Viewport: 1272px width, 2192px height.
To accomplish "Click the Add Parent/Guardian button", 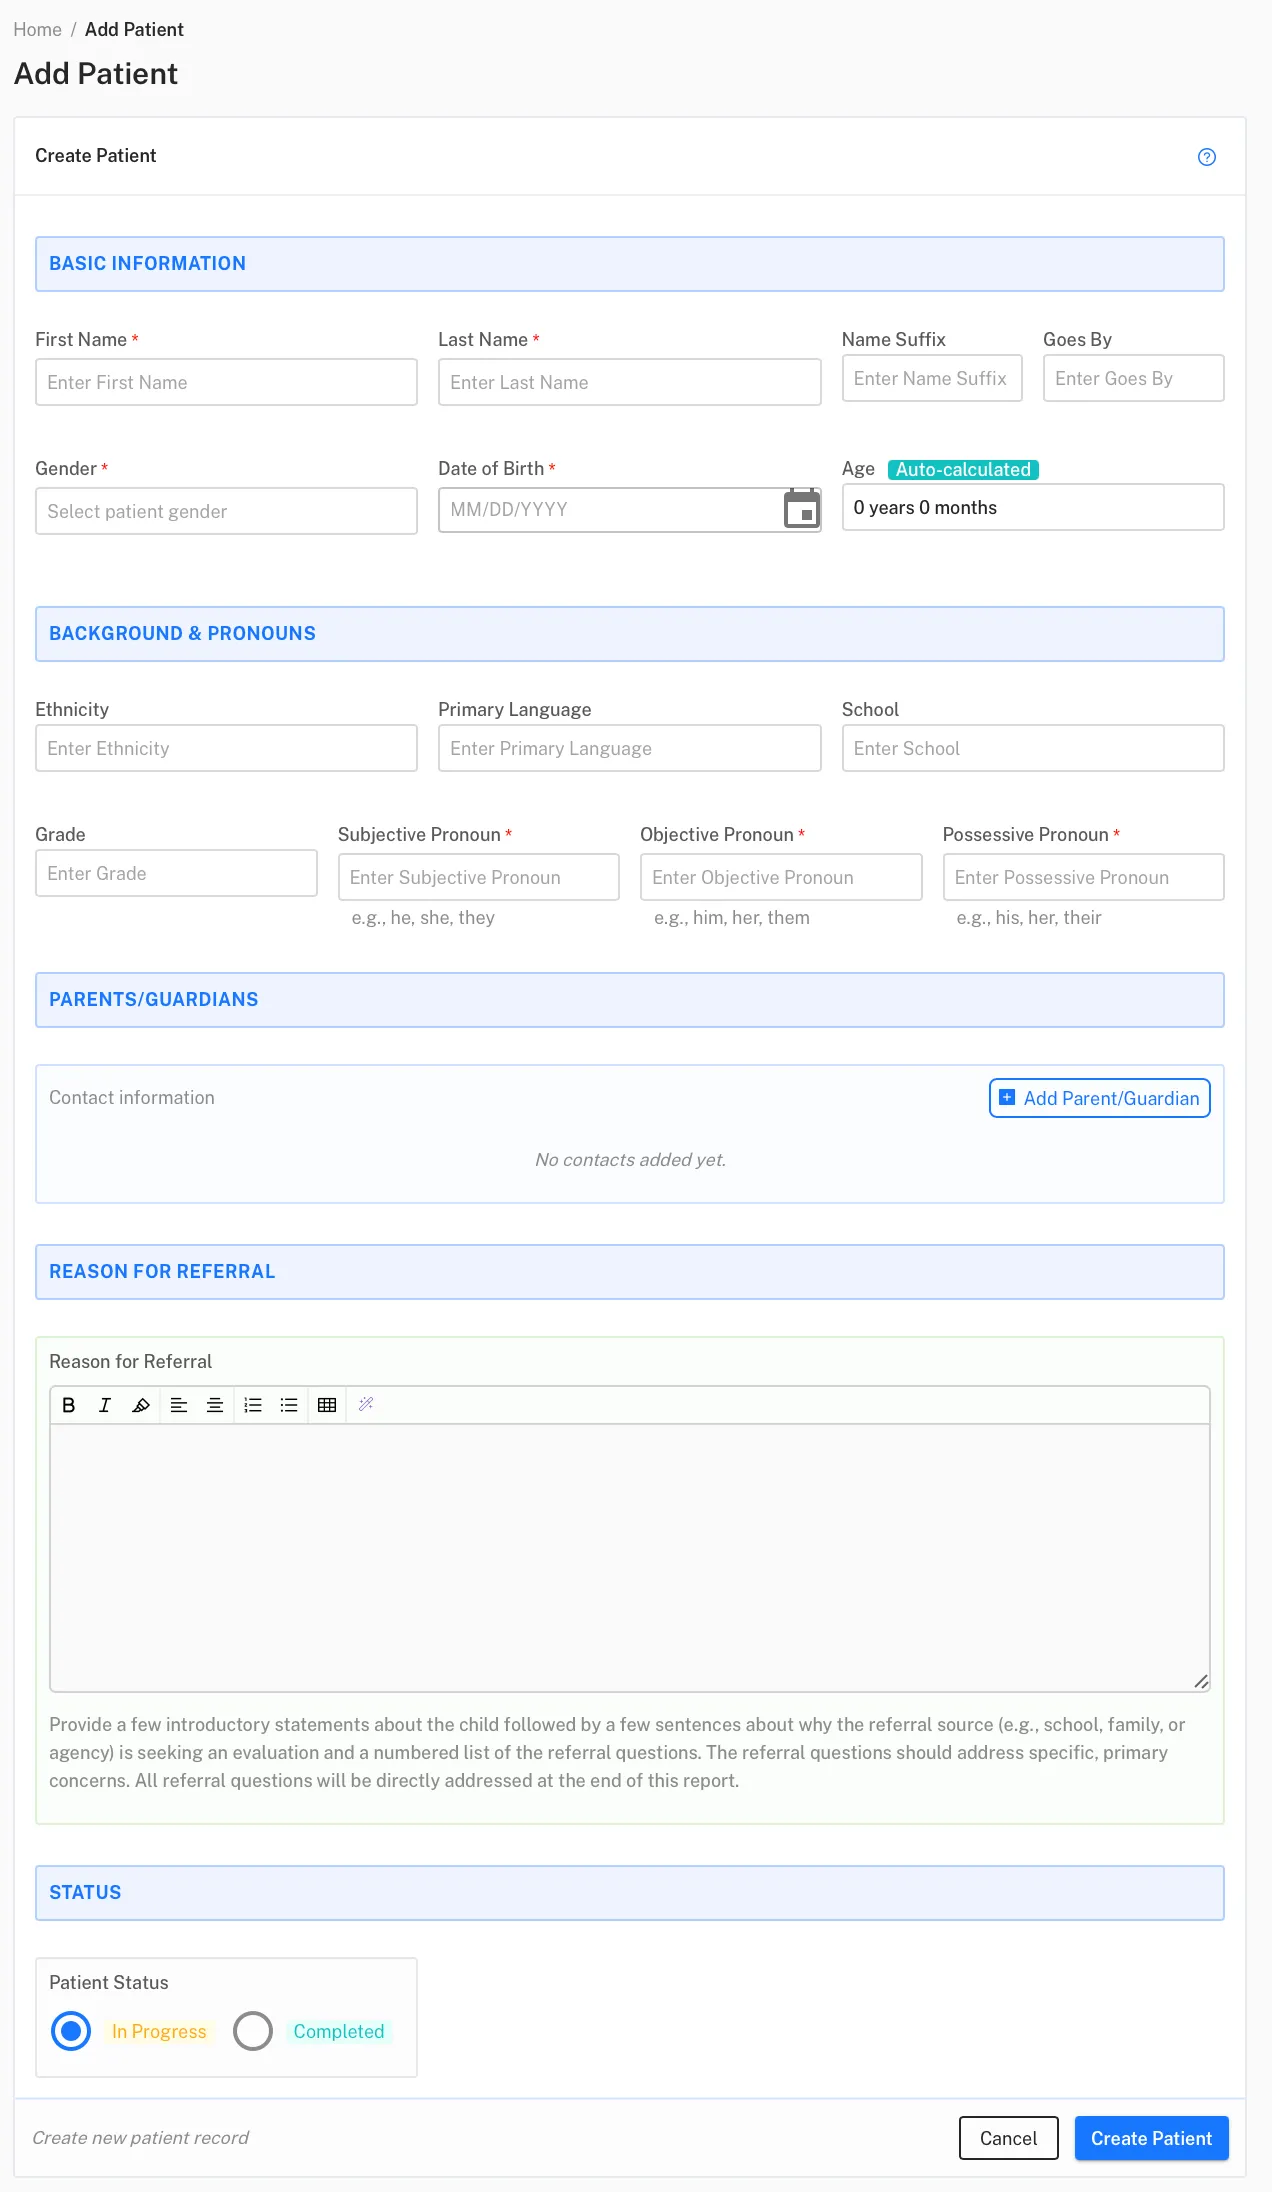I will coord(1100,1098).
